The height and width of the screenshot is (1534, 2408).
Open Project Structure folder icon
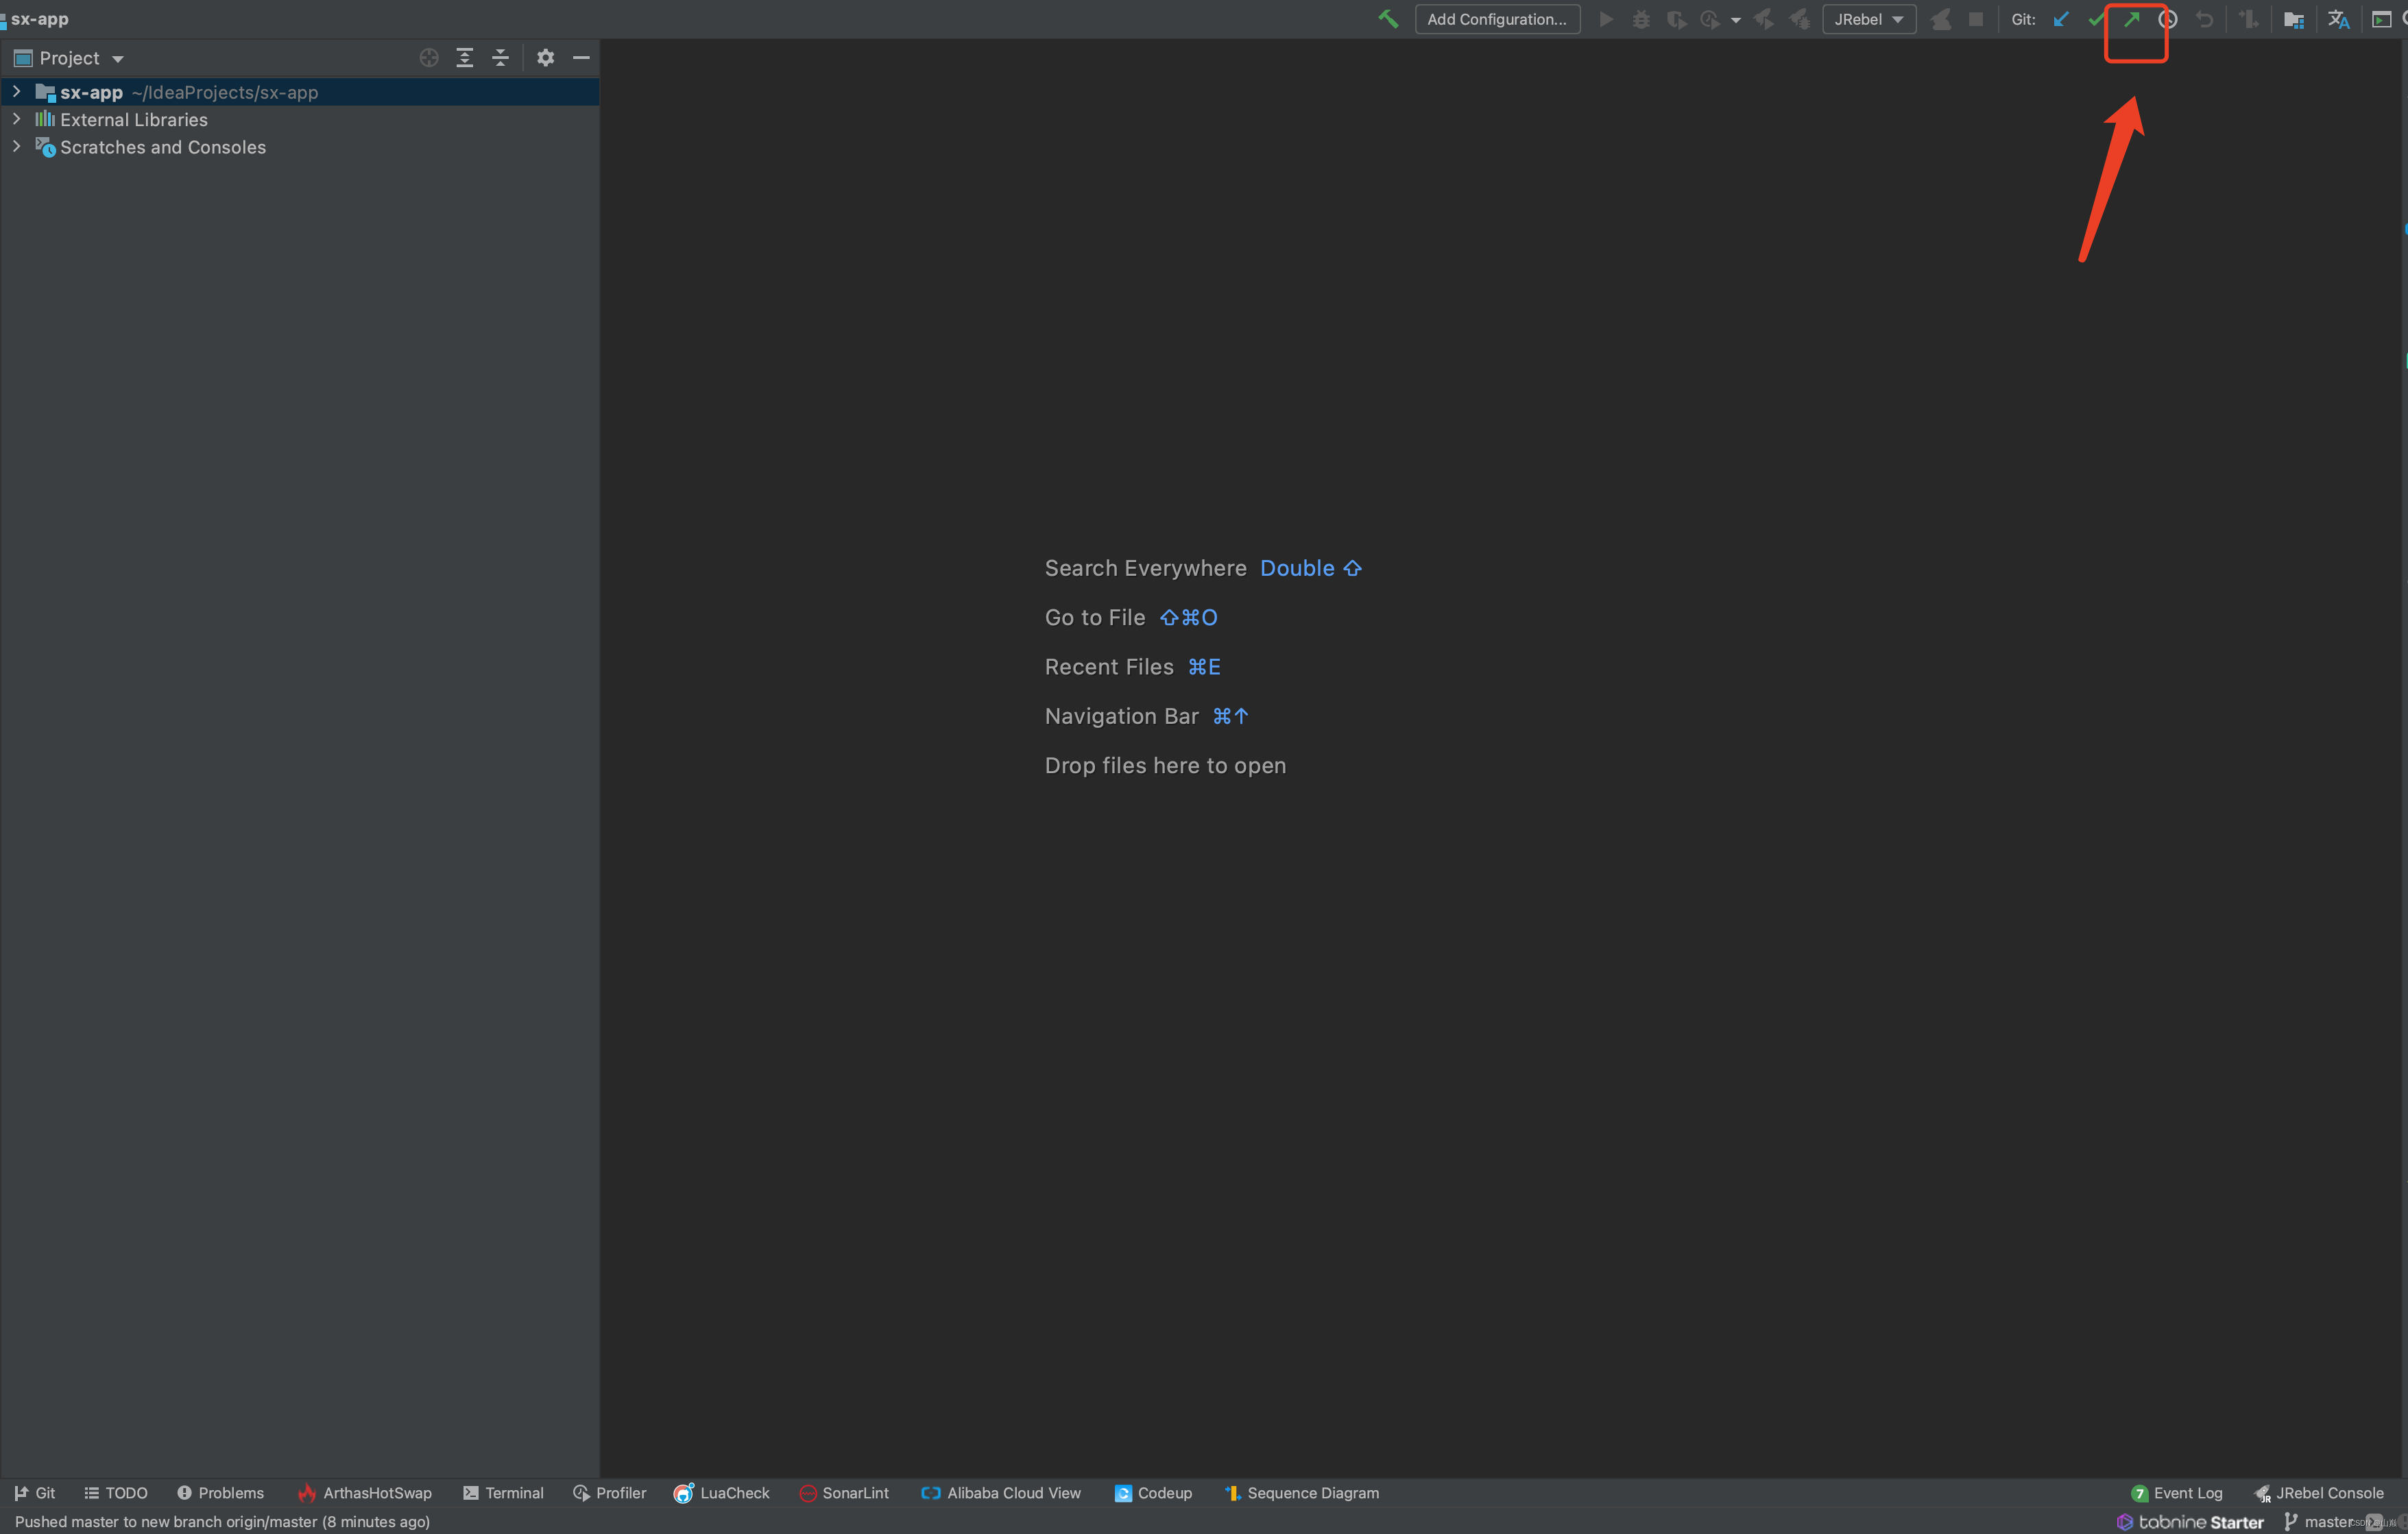2293,19
